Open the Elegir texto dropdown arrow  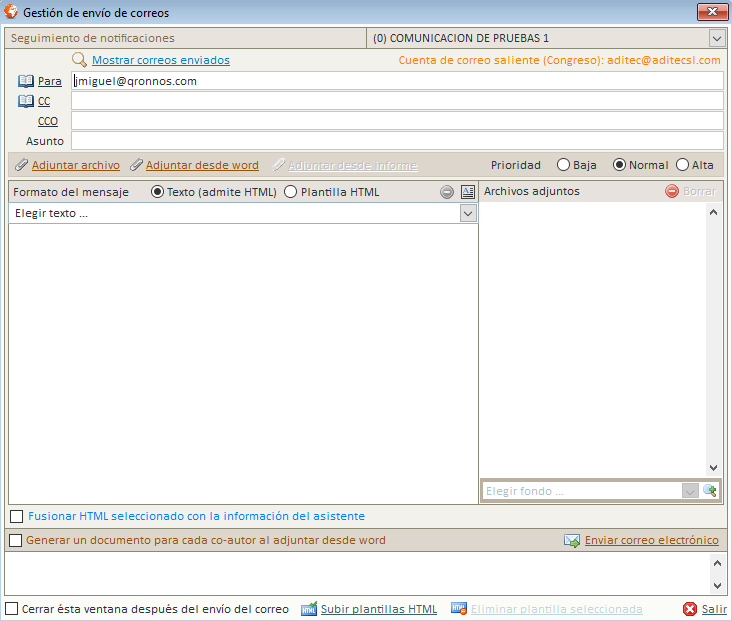click(x=468, y=213)
